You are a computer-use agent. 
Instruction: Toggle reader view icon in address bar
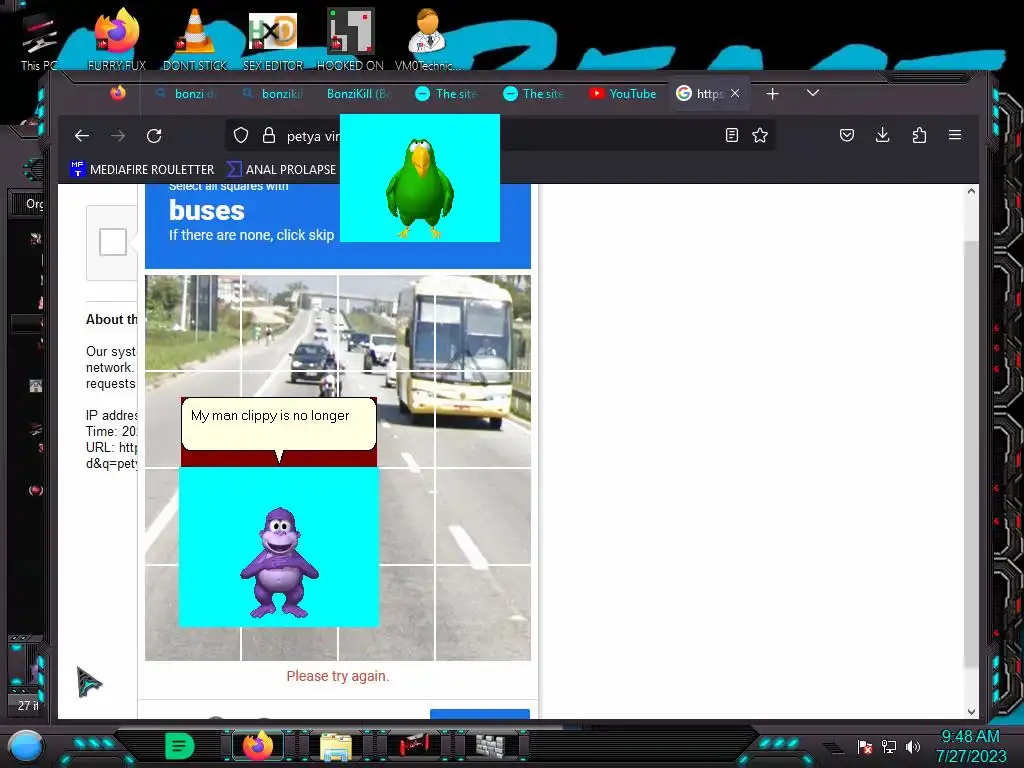coord(731,135)
